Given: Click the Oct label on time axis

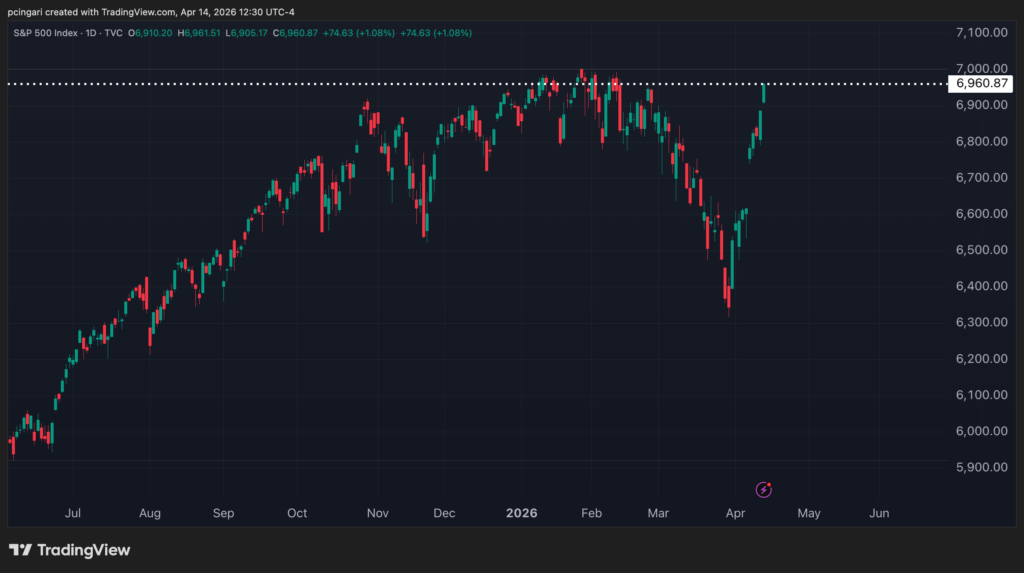Looking at the screenshot, I should (297, 513).
